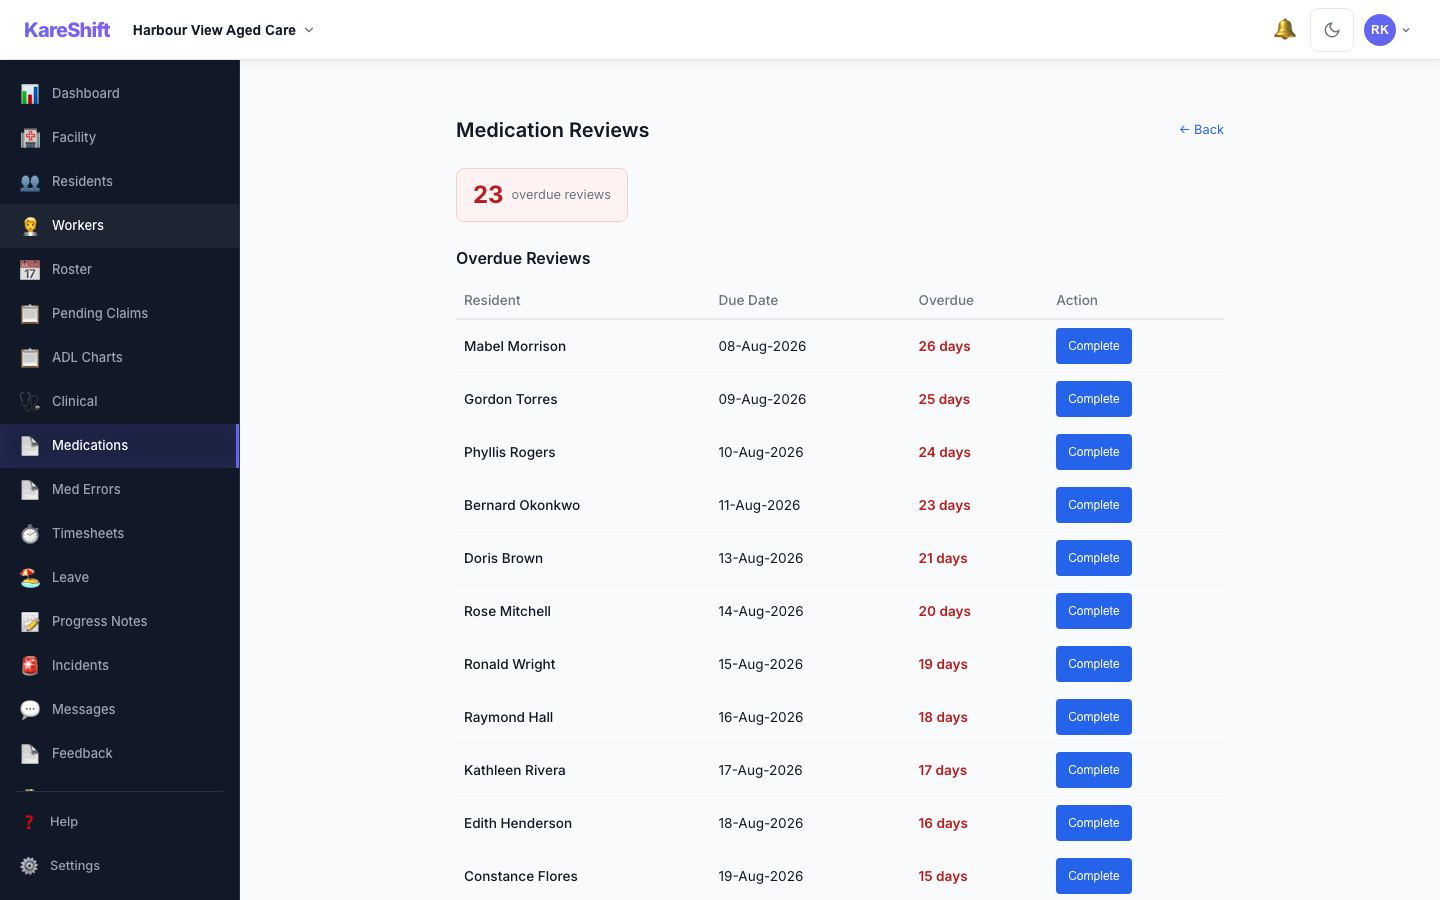Viewport: 1440px width, 900px height.
Task: Mark Ronald Wright's review complete
Action: [1094, 664]
